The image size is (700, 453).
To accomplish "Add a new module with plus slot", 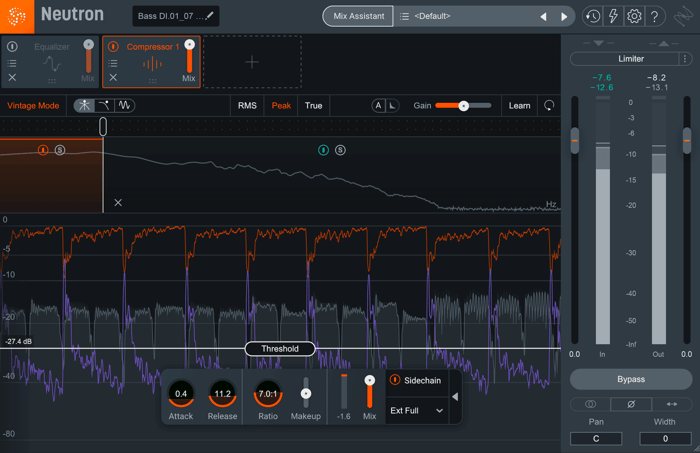I will [x=252, y=62].
